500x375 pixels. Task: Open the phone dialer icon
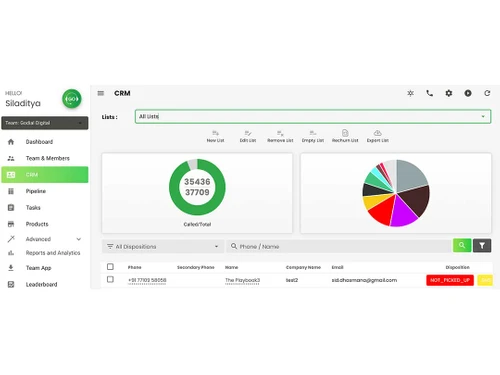(x=430, y=93)
